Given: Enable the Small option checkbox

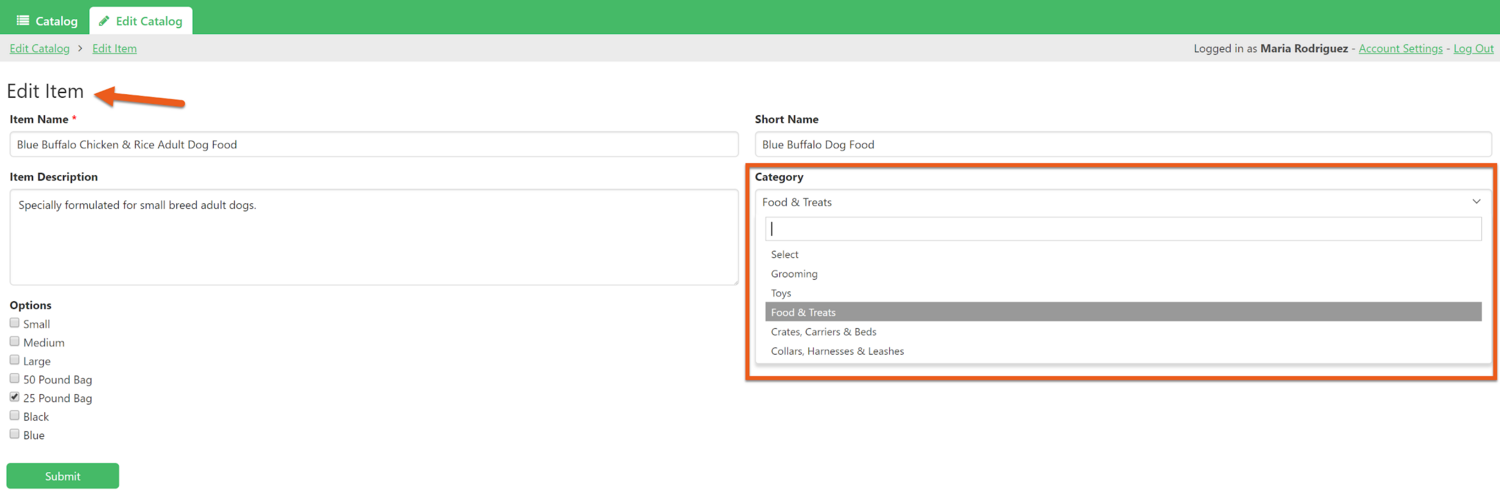Looking at the screenshot, I should pyautogui.click(x=15, y=323).
